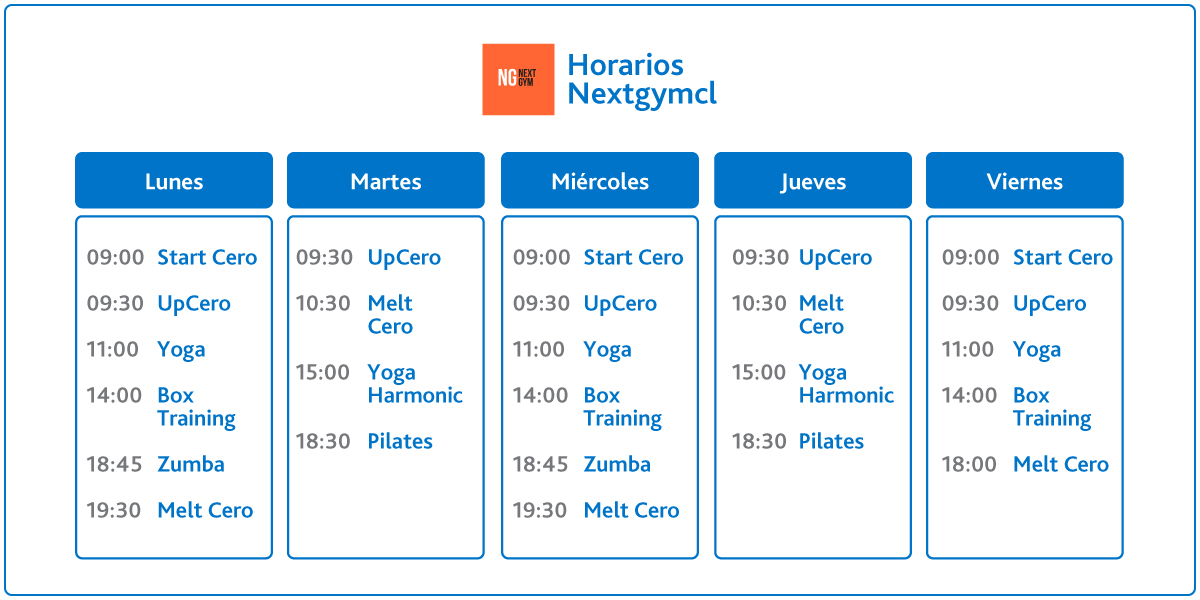
Task: Switch to the Viernes day header
Action: click(1025, 181)
